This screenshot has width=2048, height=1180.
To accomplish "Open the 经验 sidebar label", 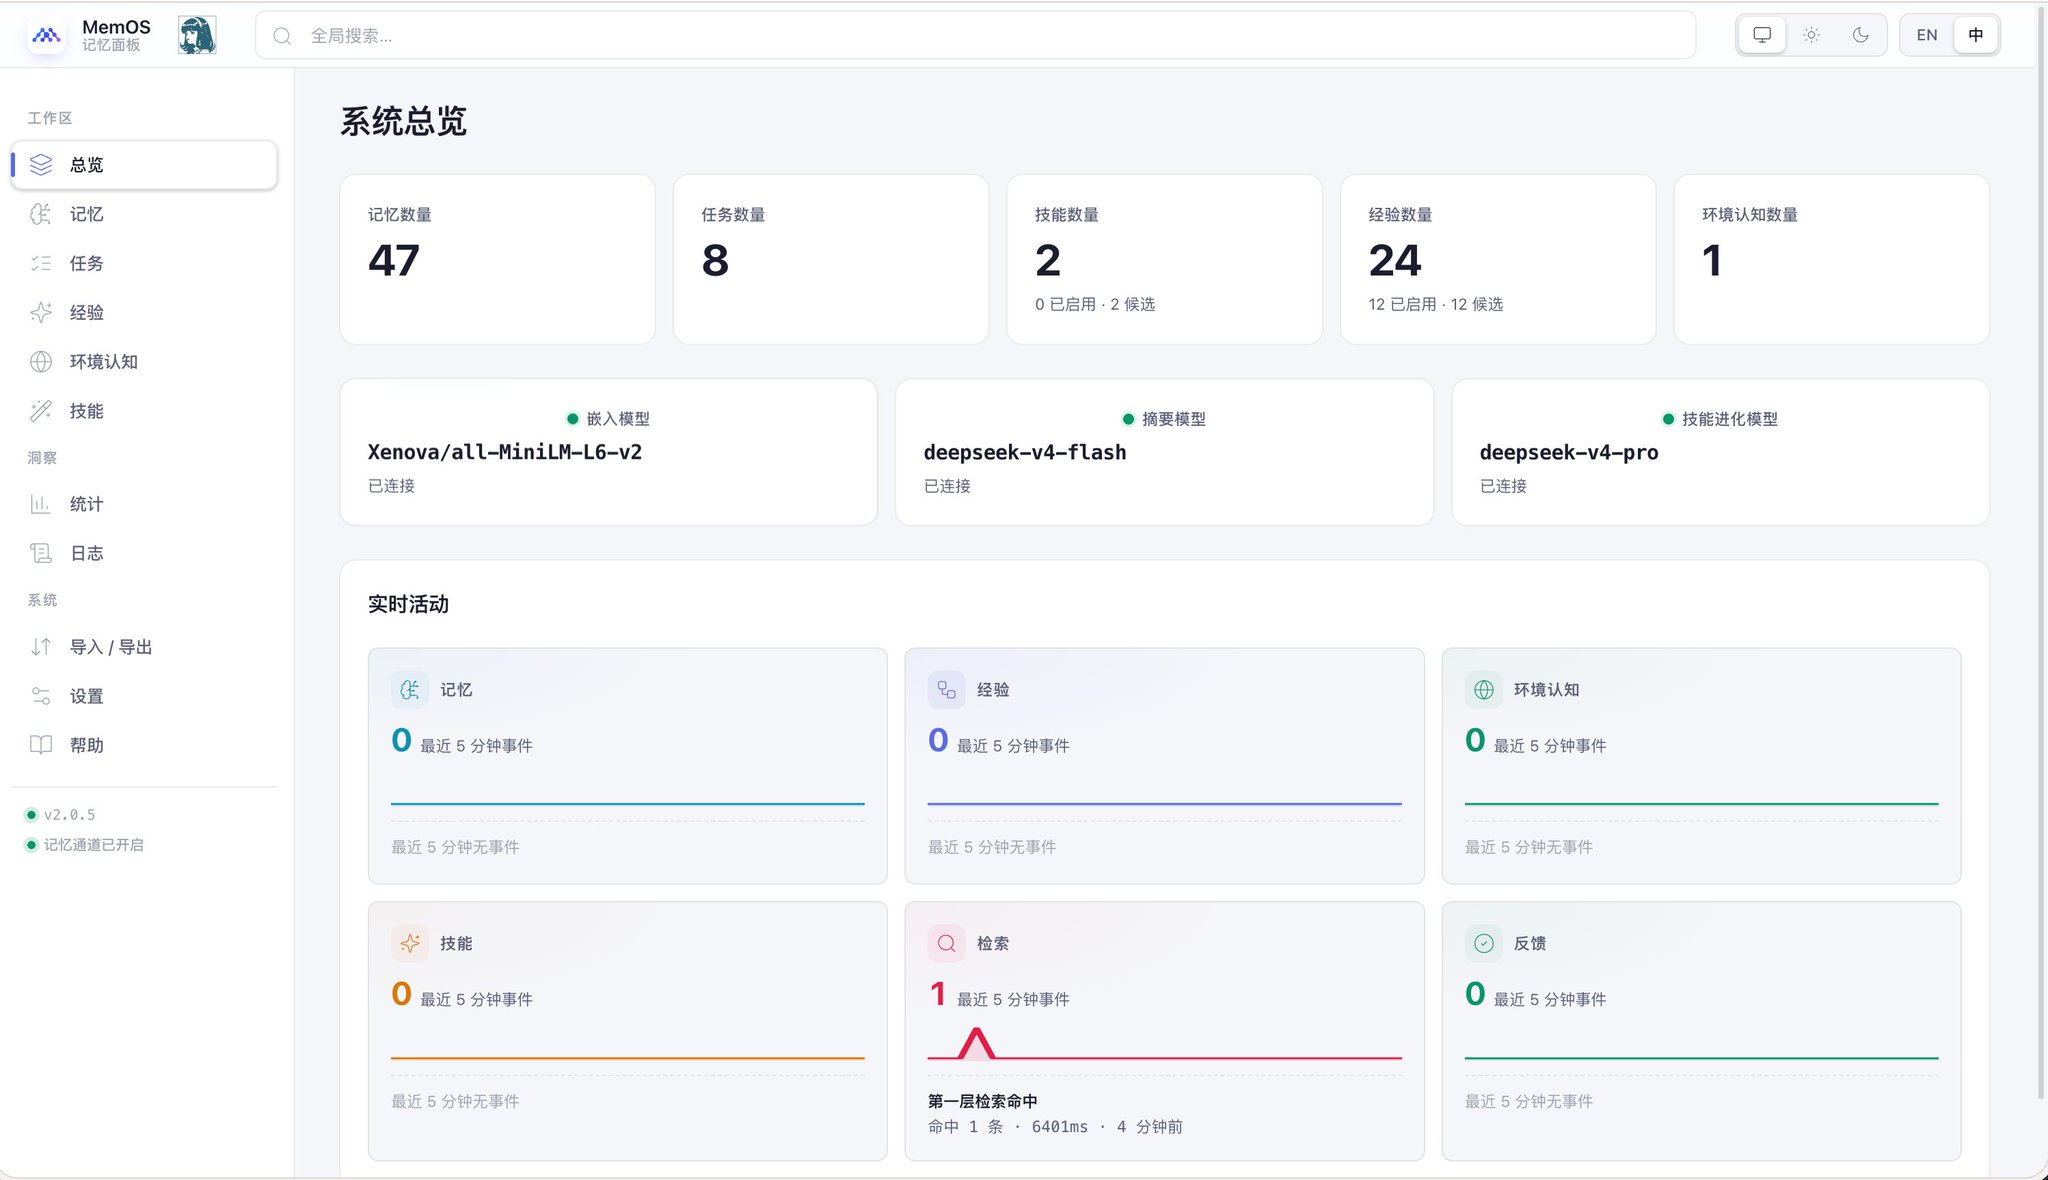I will coord(87,312).
